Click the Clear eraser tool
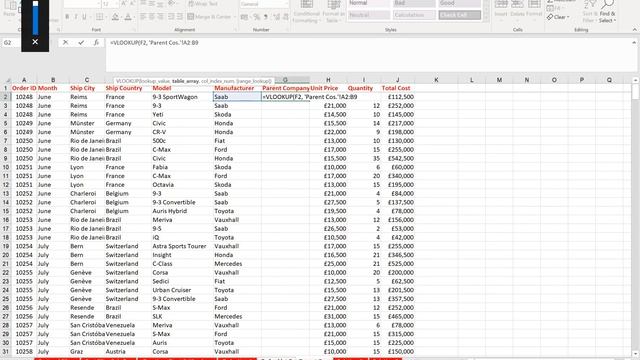This screenshot has width=640, height=360. (x=558, y=17)
